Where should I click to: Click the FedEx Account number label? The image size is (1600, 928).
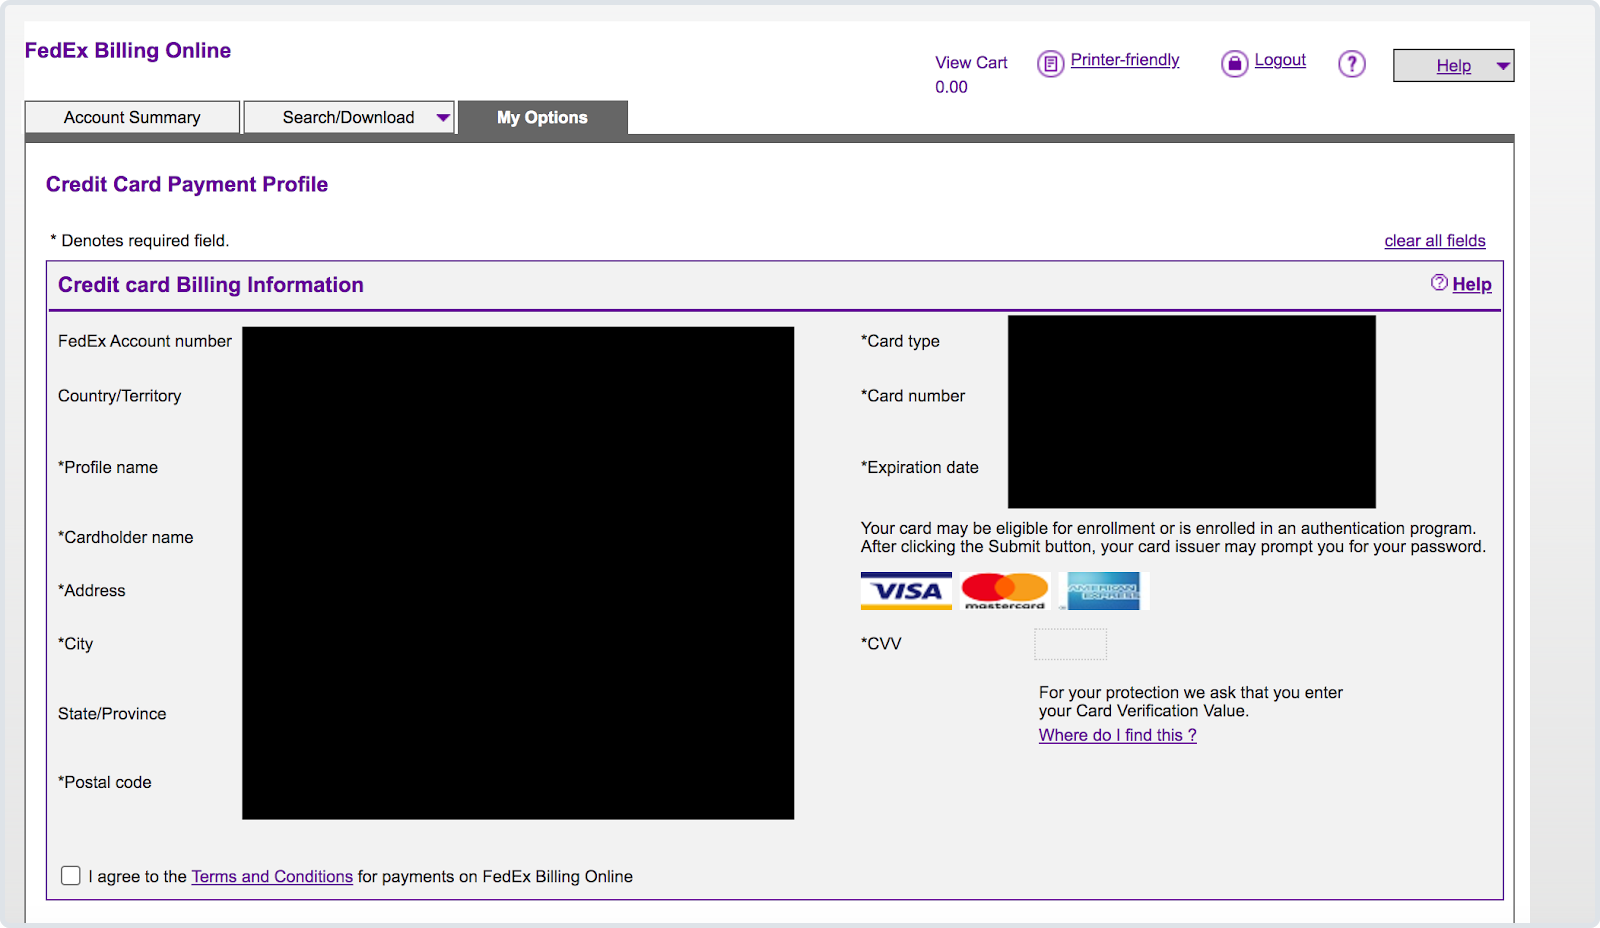pyautogui.click(x=145, y=341)
